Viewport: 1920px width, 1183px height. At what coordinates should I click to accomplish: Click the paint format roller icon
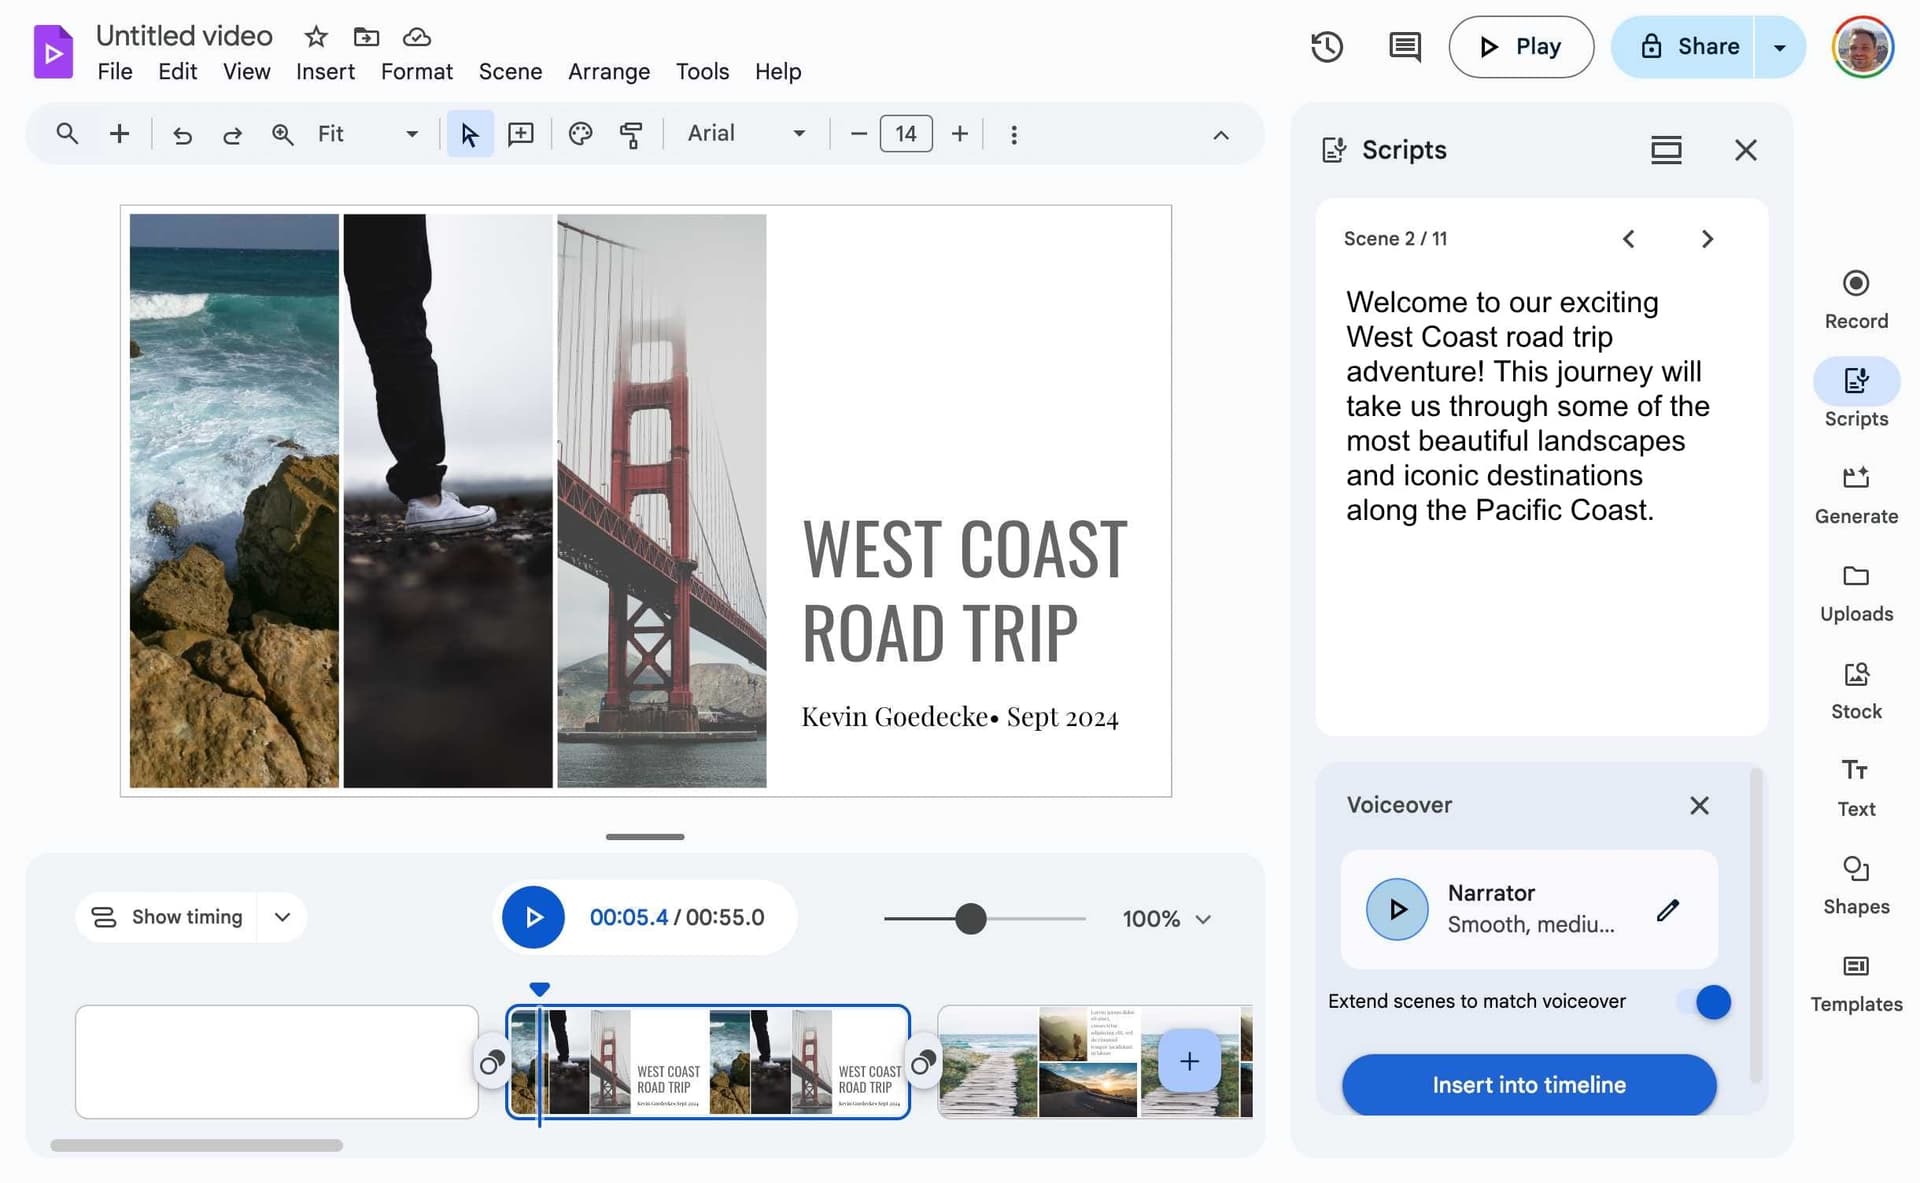[631, 134]
